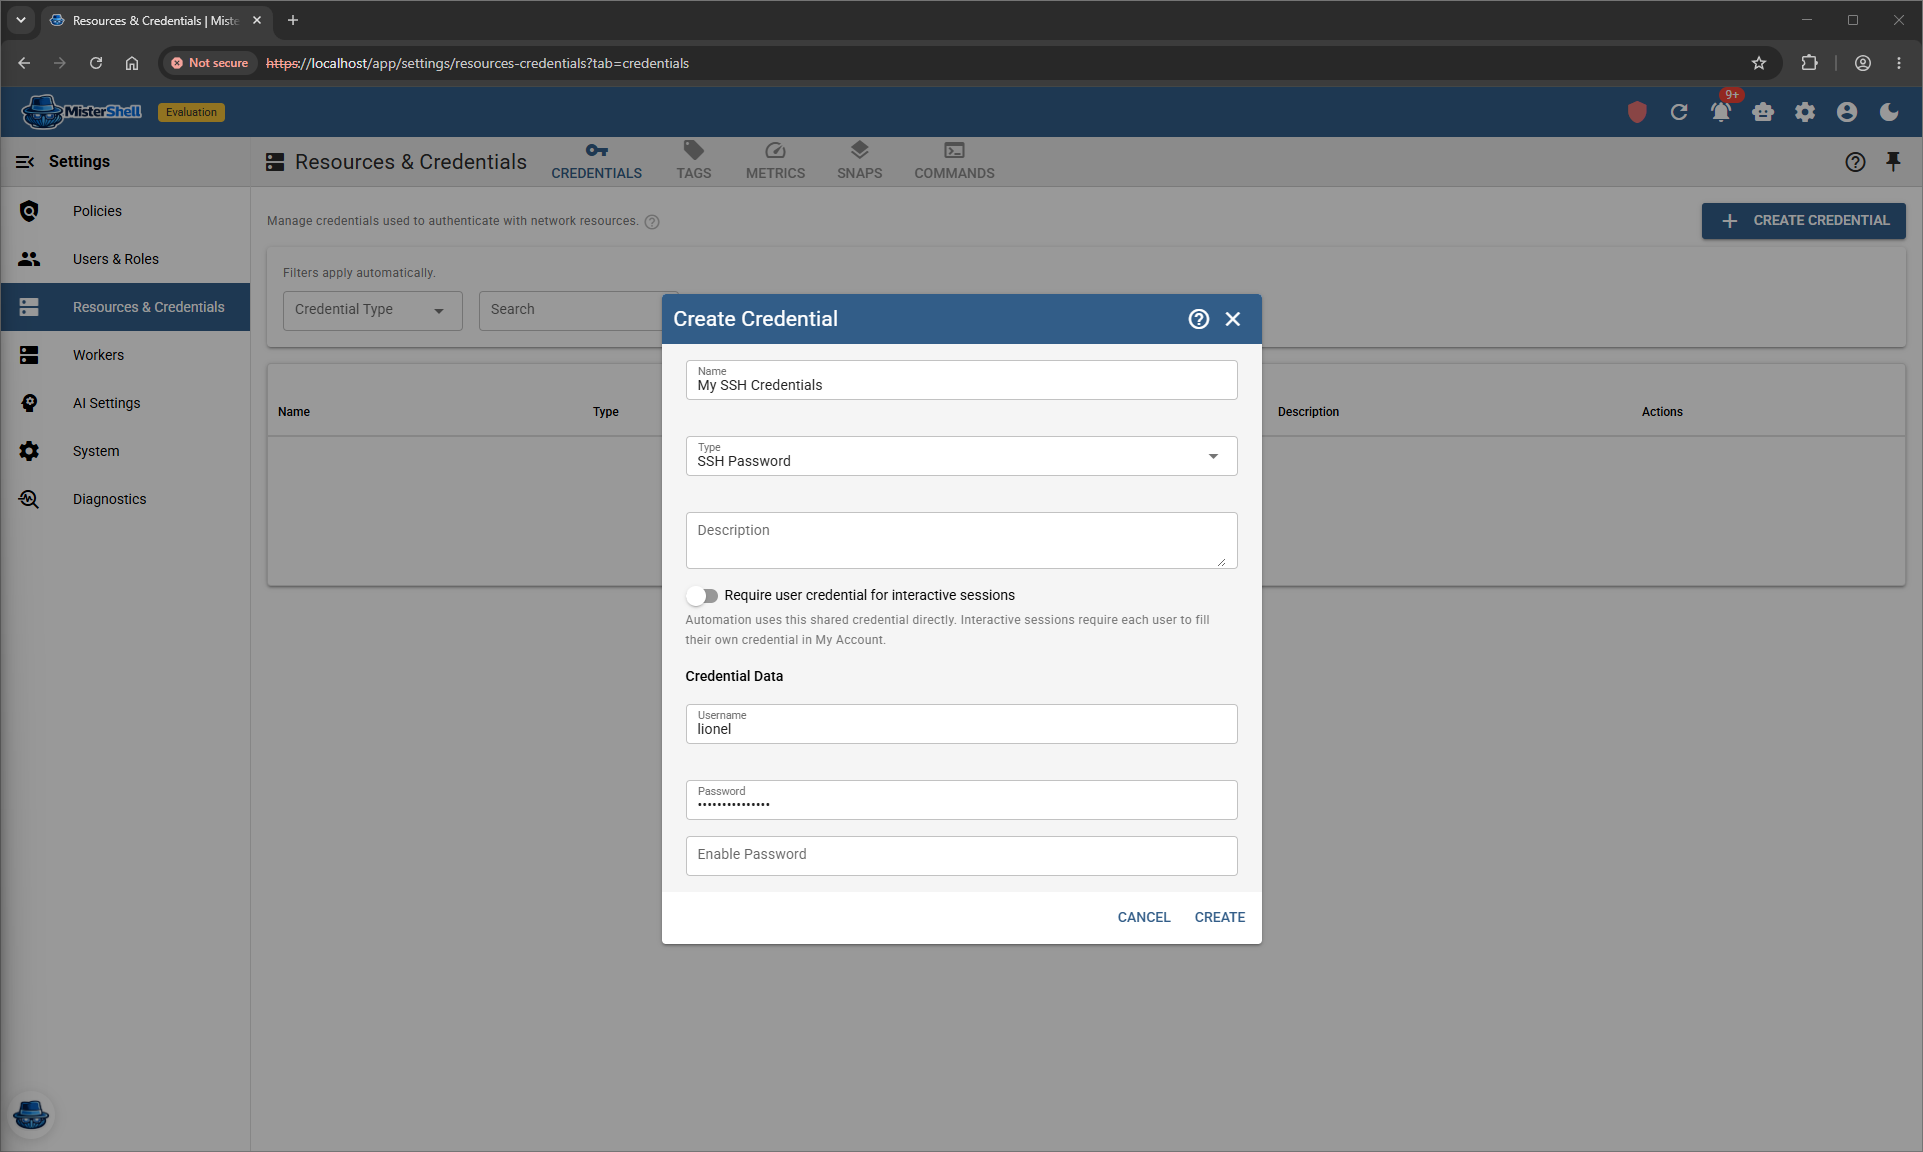Switch to the Snaps tab

859,161
